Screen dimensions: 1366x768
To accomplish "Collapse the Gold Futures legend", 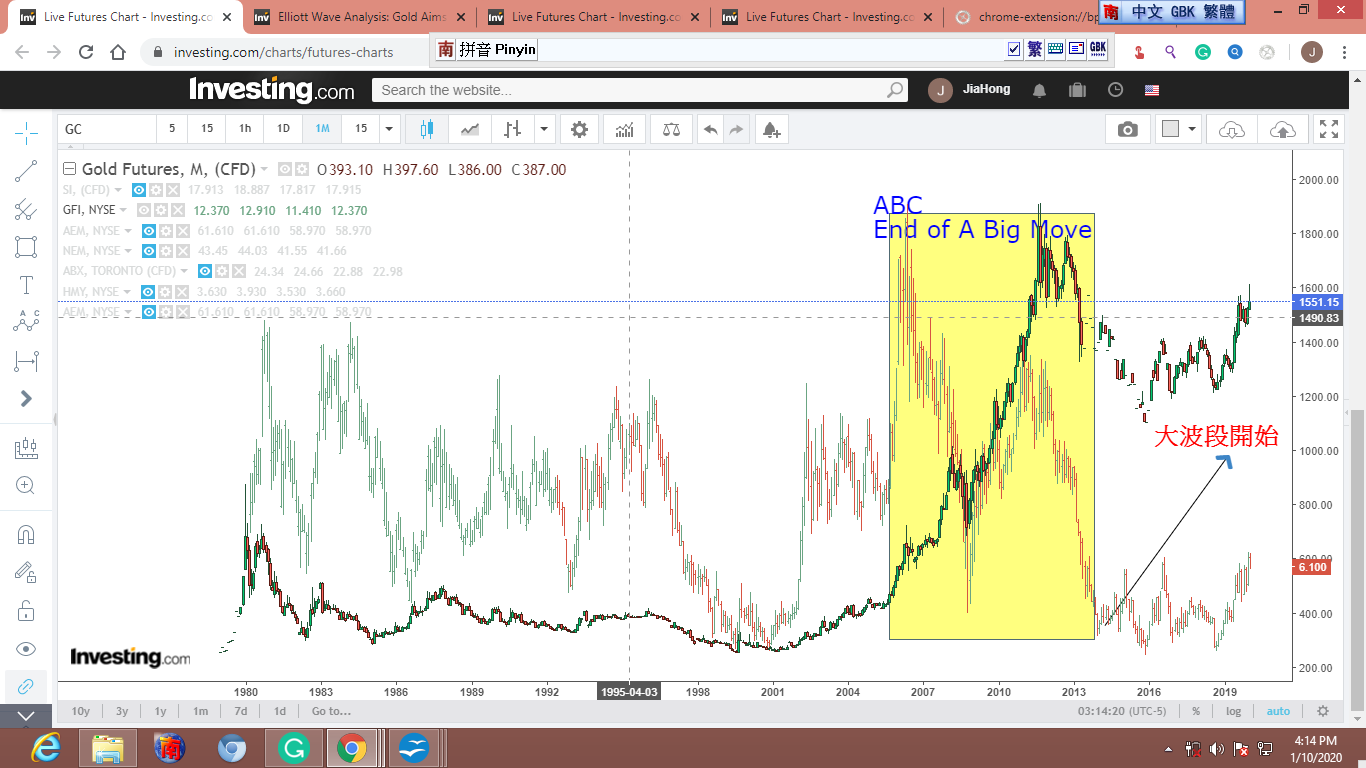I will [69, 169].
